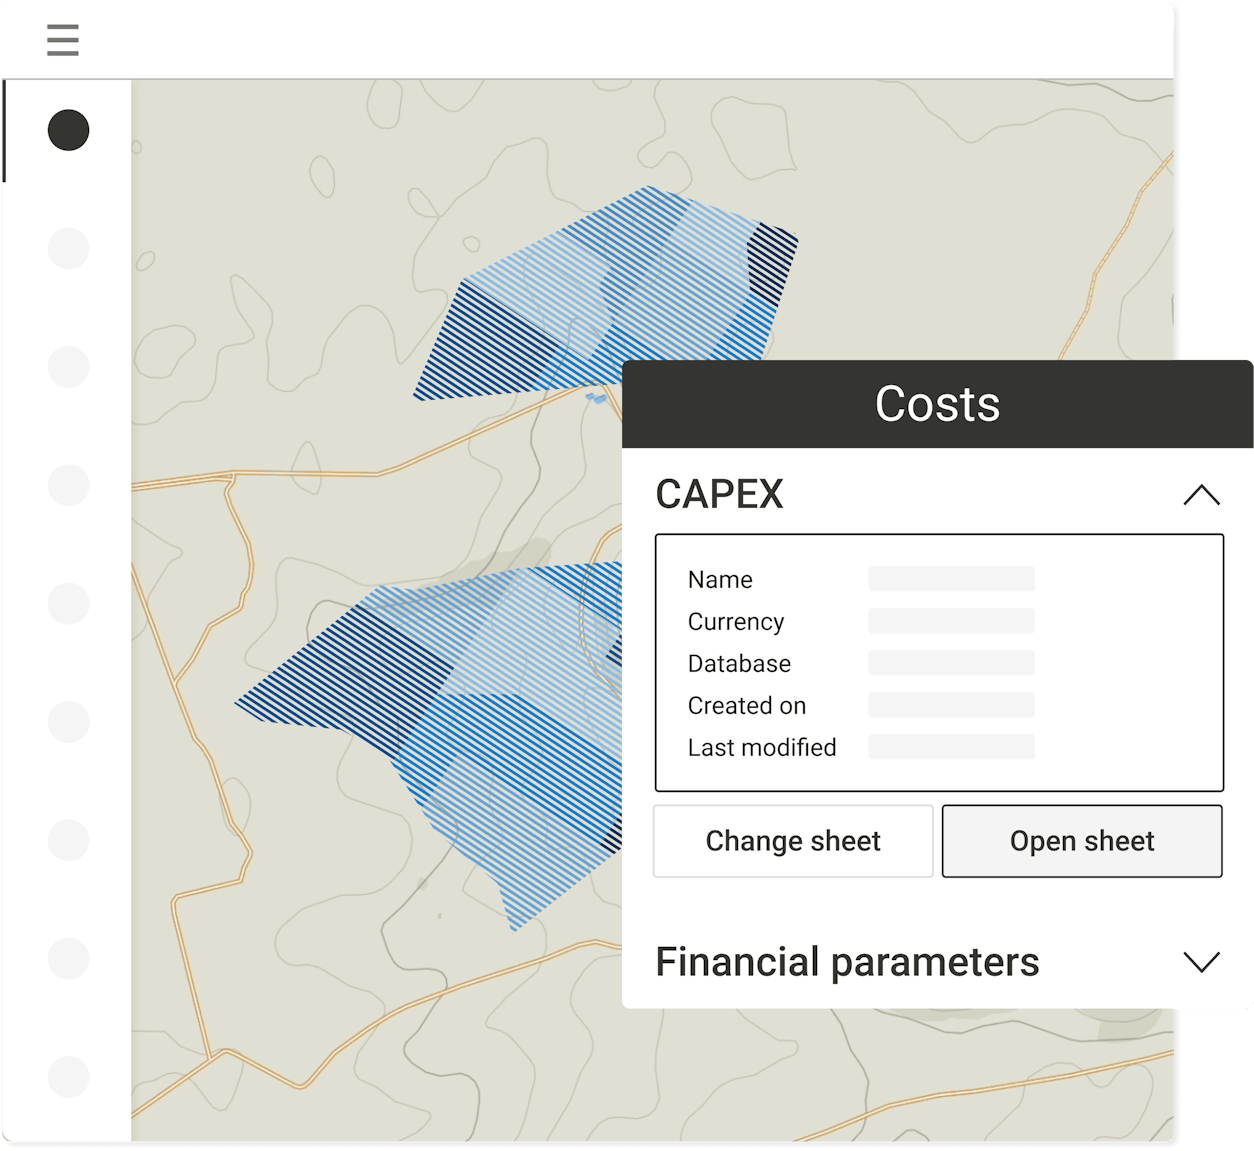
Task: Expand the Financial parameters section chevron
Action: 1201,962
